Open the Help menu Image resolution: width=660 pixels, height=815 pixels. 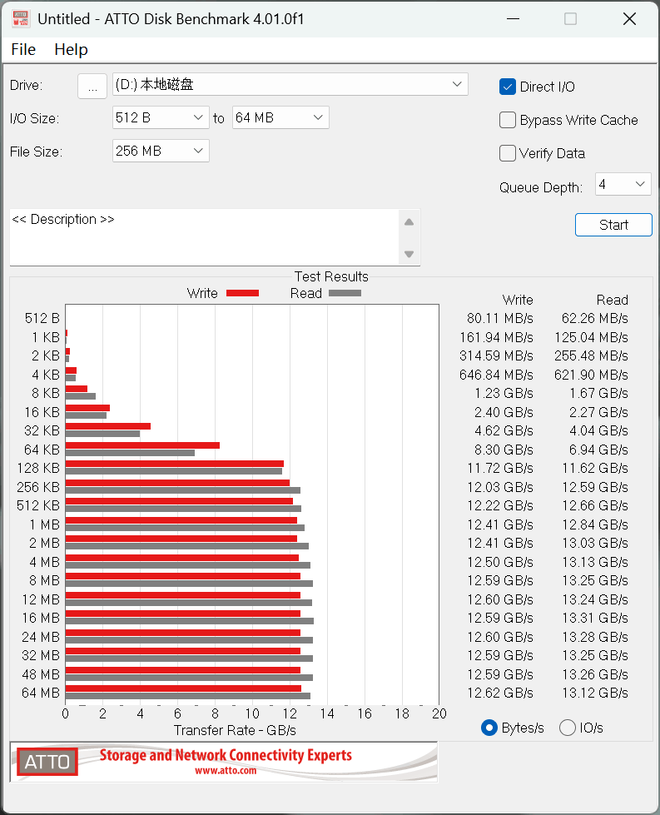tap(71, 49)
